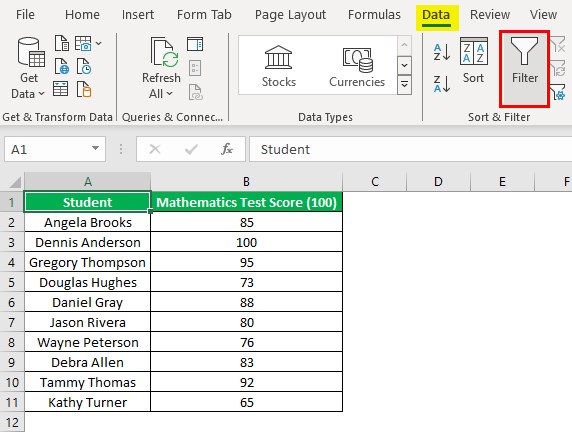
Task: Select the Data tab
Action: (436, 15)
